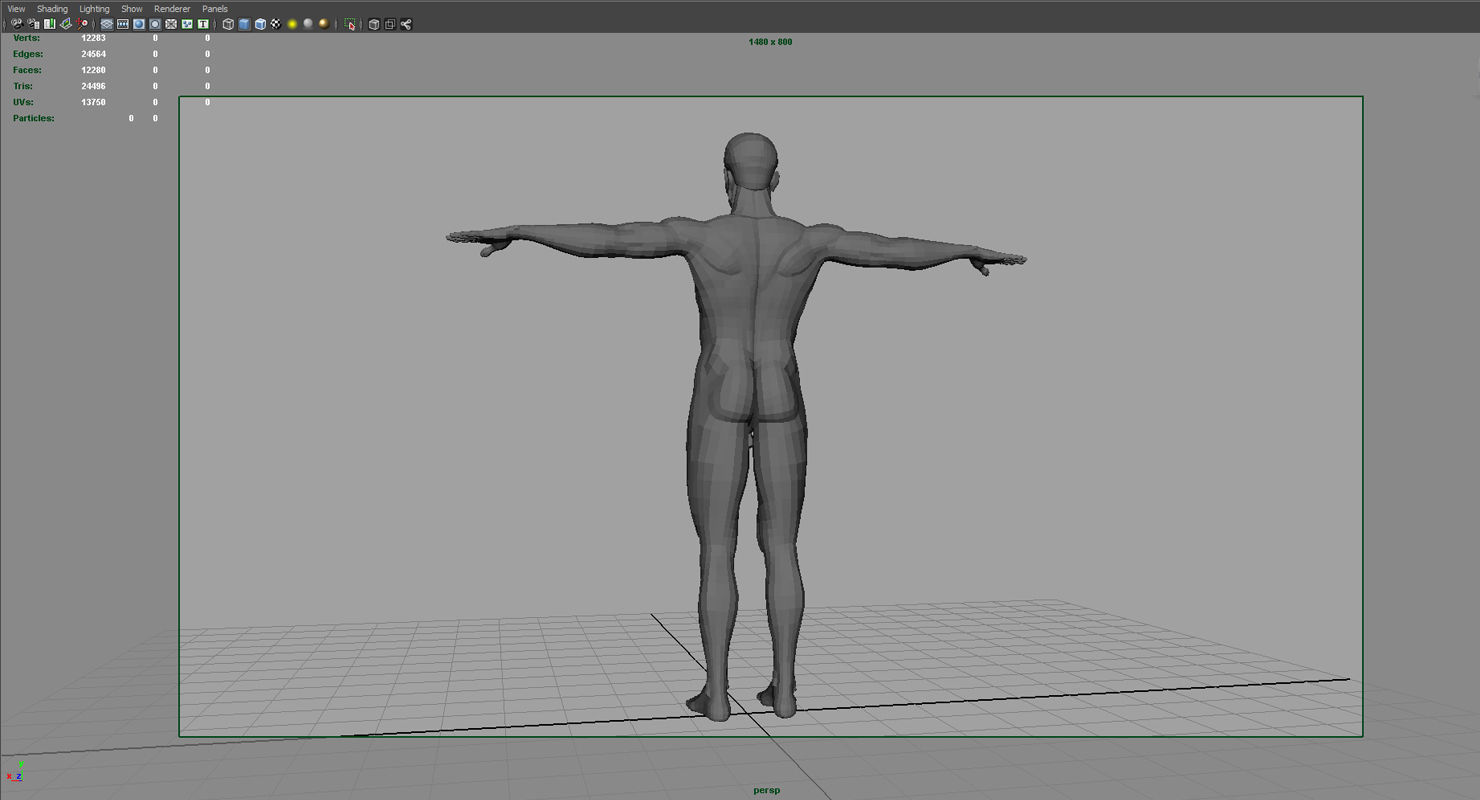The width and height of the screenshot is (1480, 800).
Task: Enable Use All Lights (yellow sphere)
Action: tap(292, 24)
